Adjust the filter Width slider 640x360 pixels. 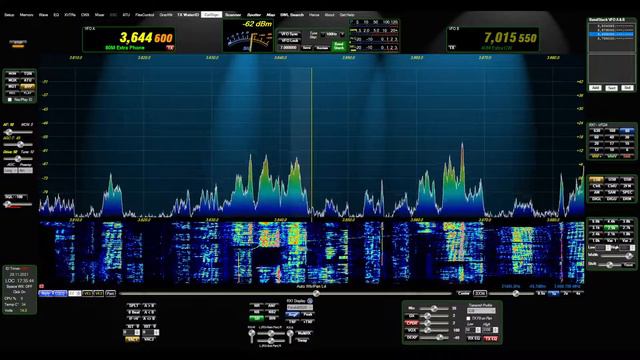click(617, 256)
